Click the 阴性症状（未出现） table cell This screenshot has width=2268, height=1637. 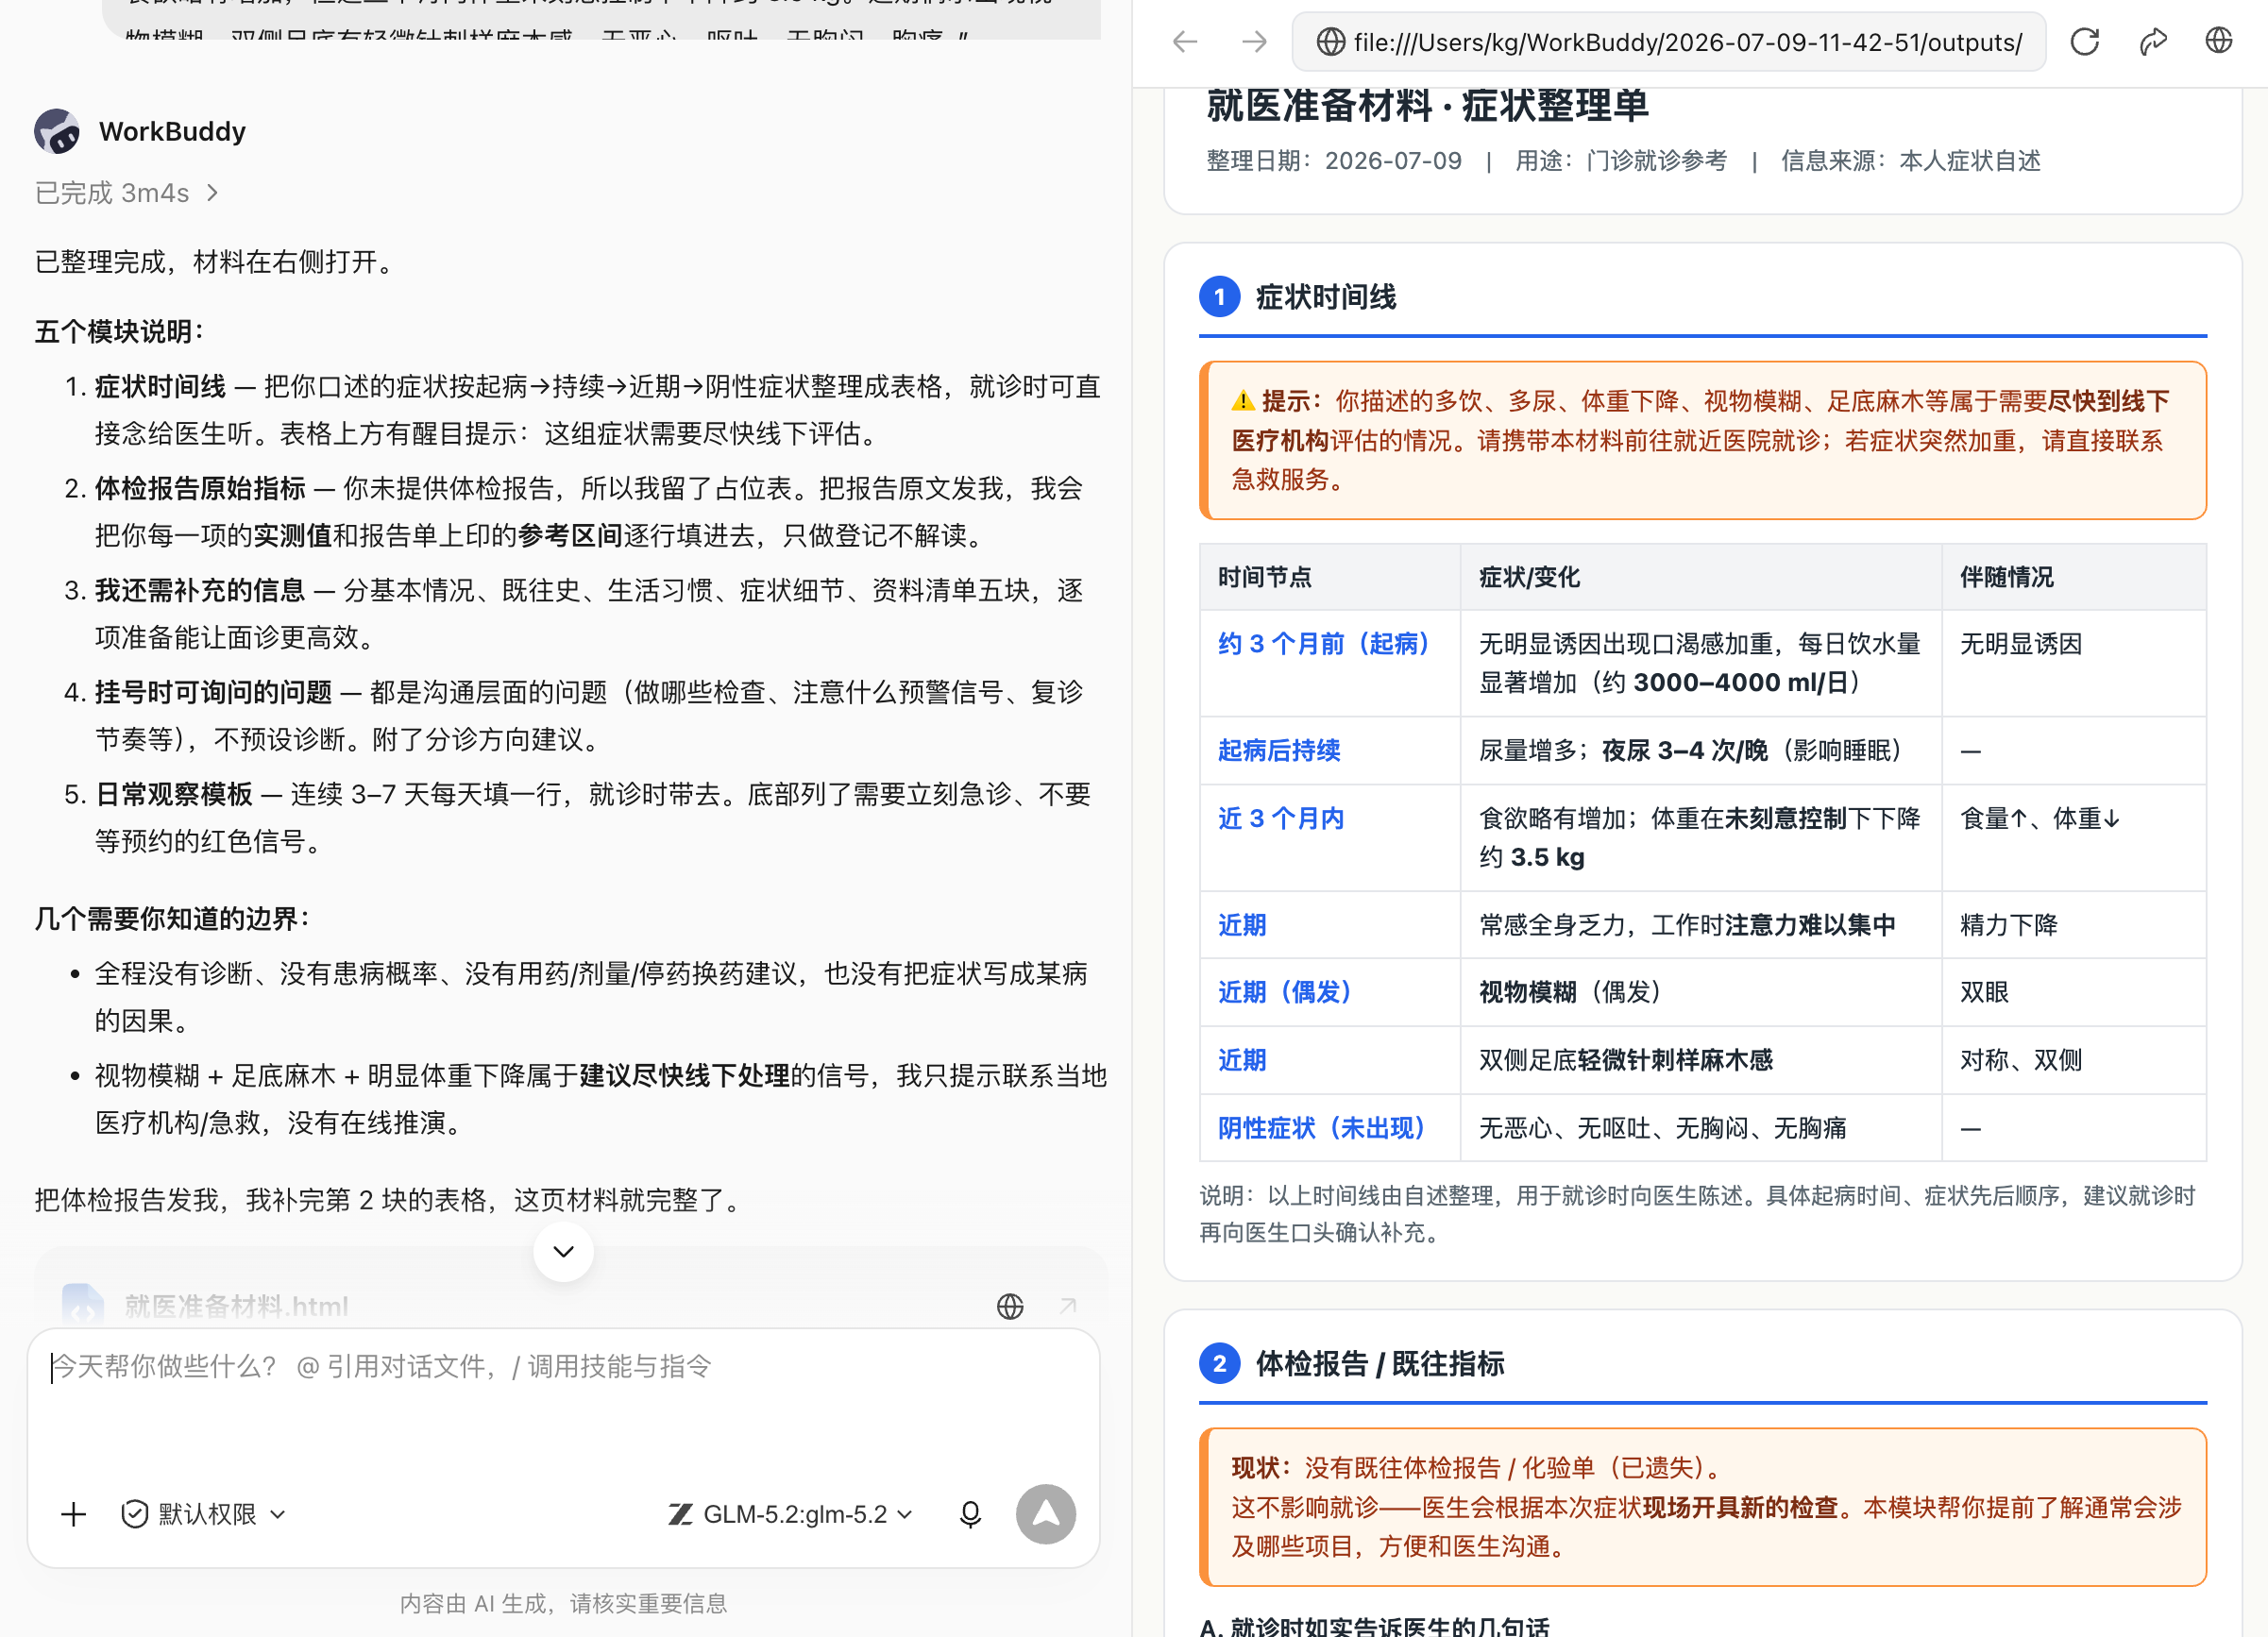(1329, 1129)
